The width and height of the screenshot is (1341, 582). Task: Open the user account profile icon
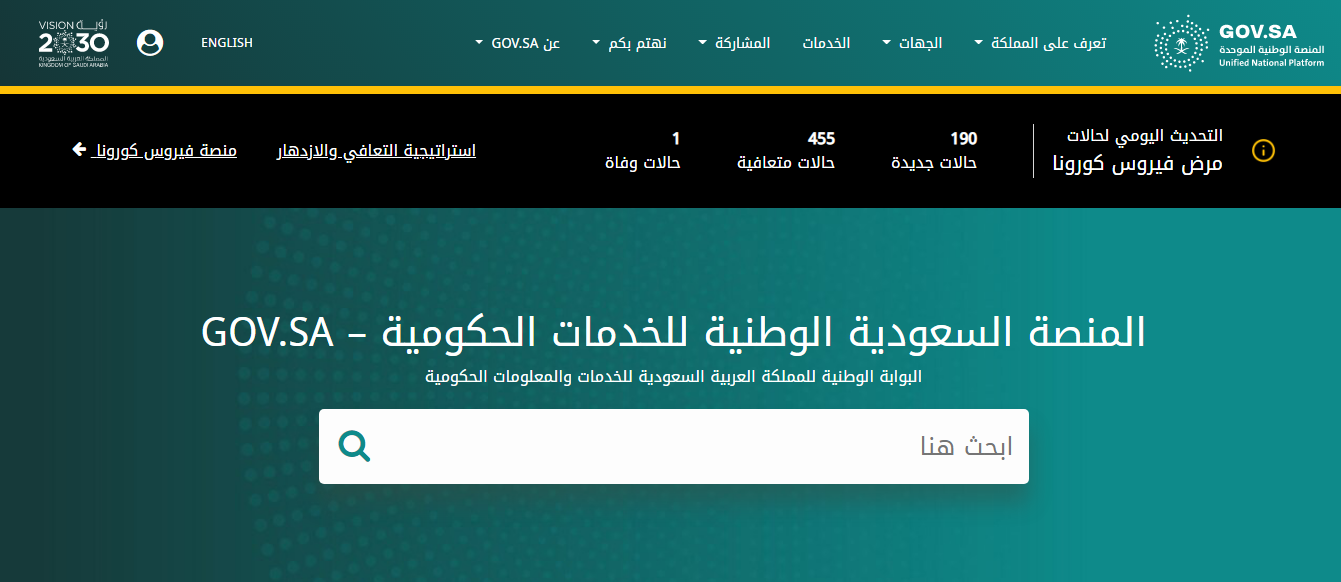click(x=150, y=43)
